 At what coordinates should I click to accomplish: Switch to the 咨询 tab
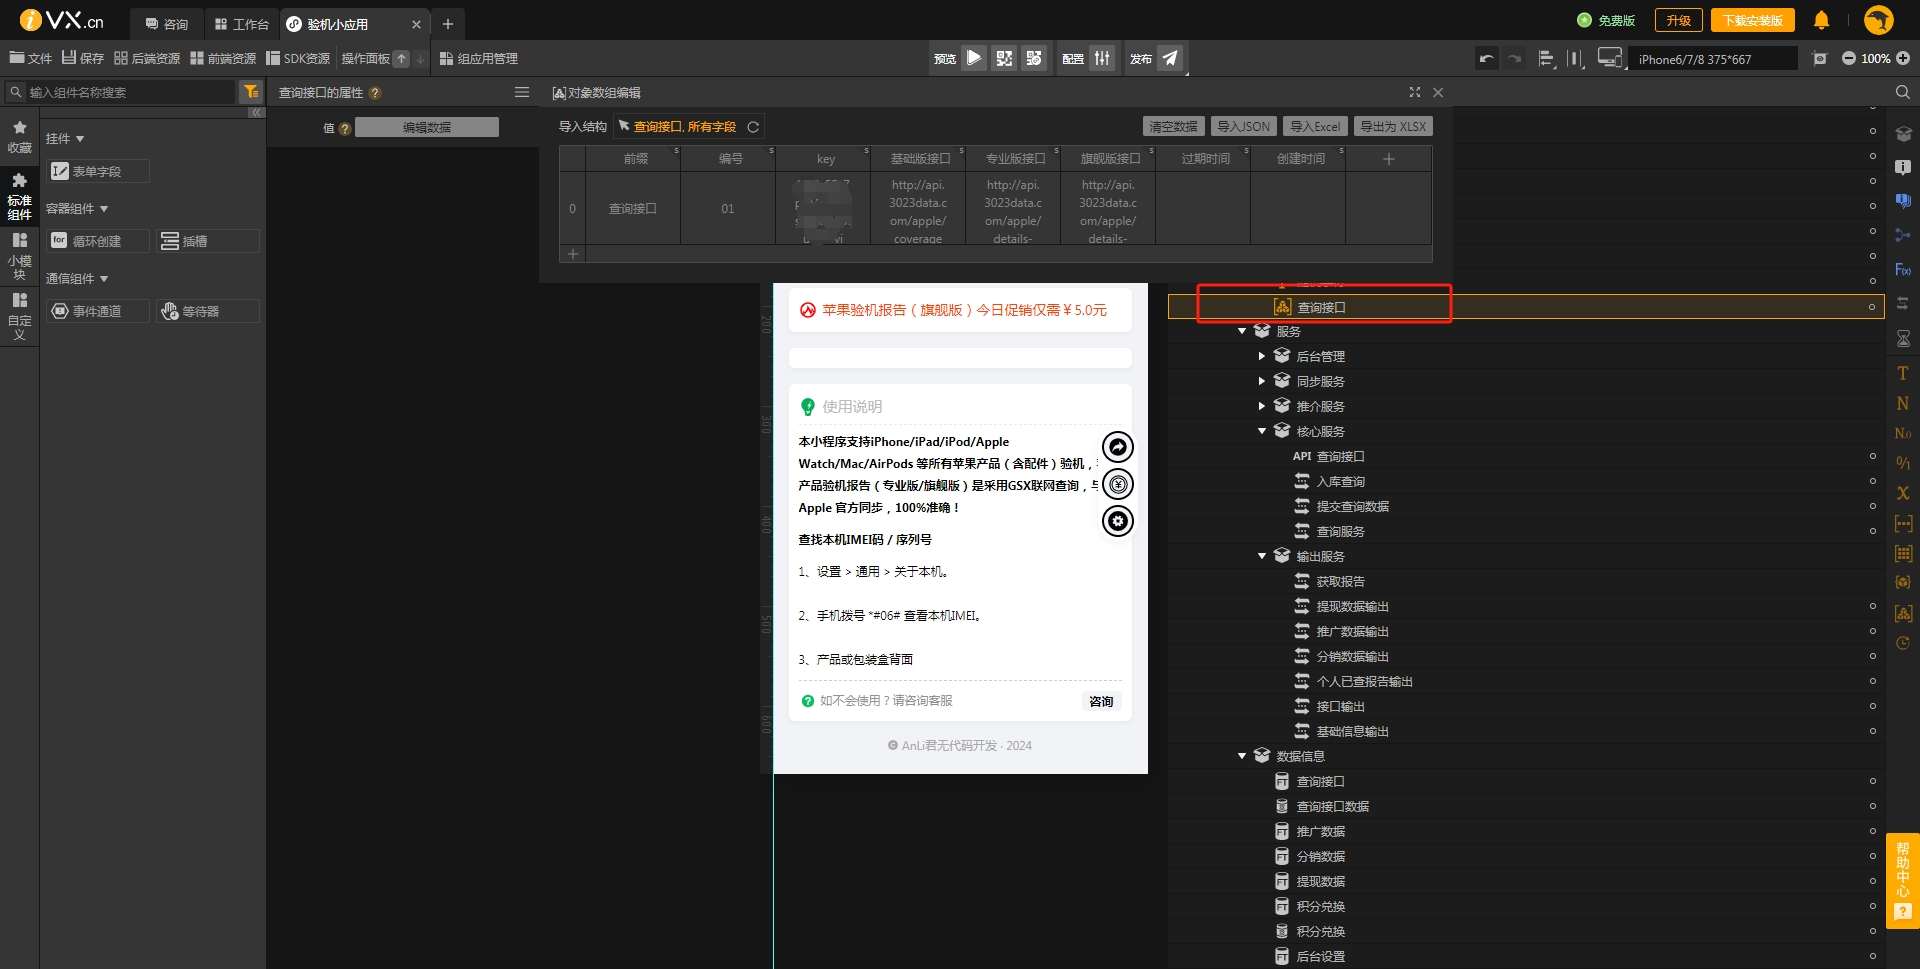pyautogui.click(x=167, y=24)
